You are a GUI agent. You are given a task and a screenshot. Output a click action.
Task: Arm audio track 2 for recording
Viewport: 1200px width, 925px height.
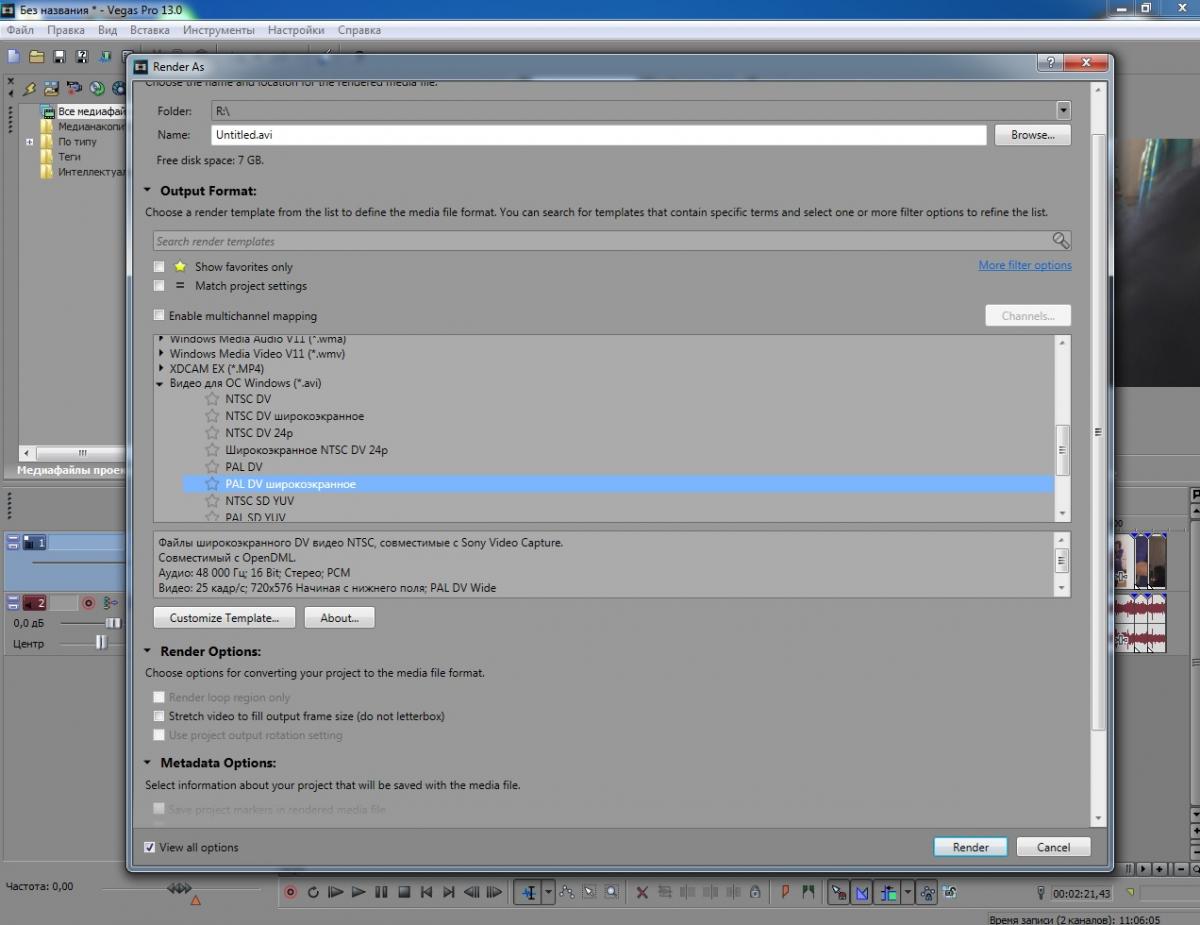[88, 603]
